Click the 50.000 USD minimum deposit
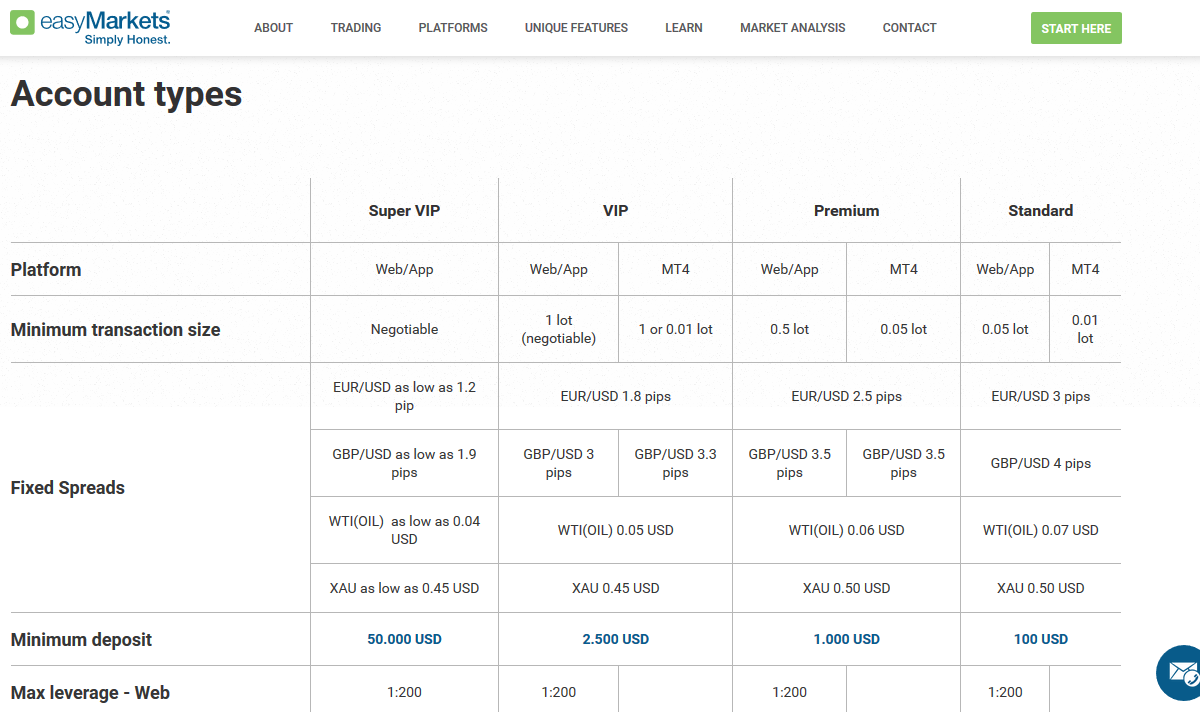 pos(404,639)
